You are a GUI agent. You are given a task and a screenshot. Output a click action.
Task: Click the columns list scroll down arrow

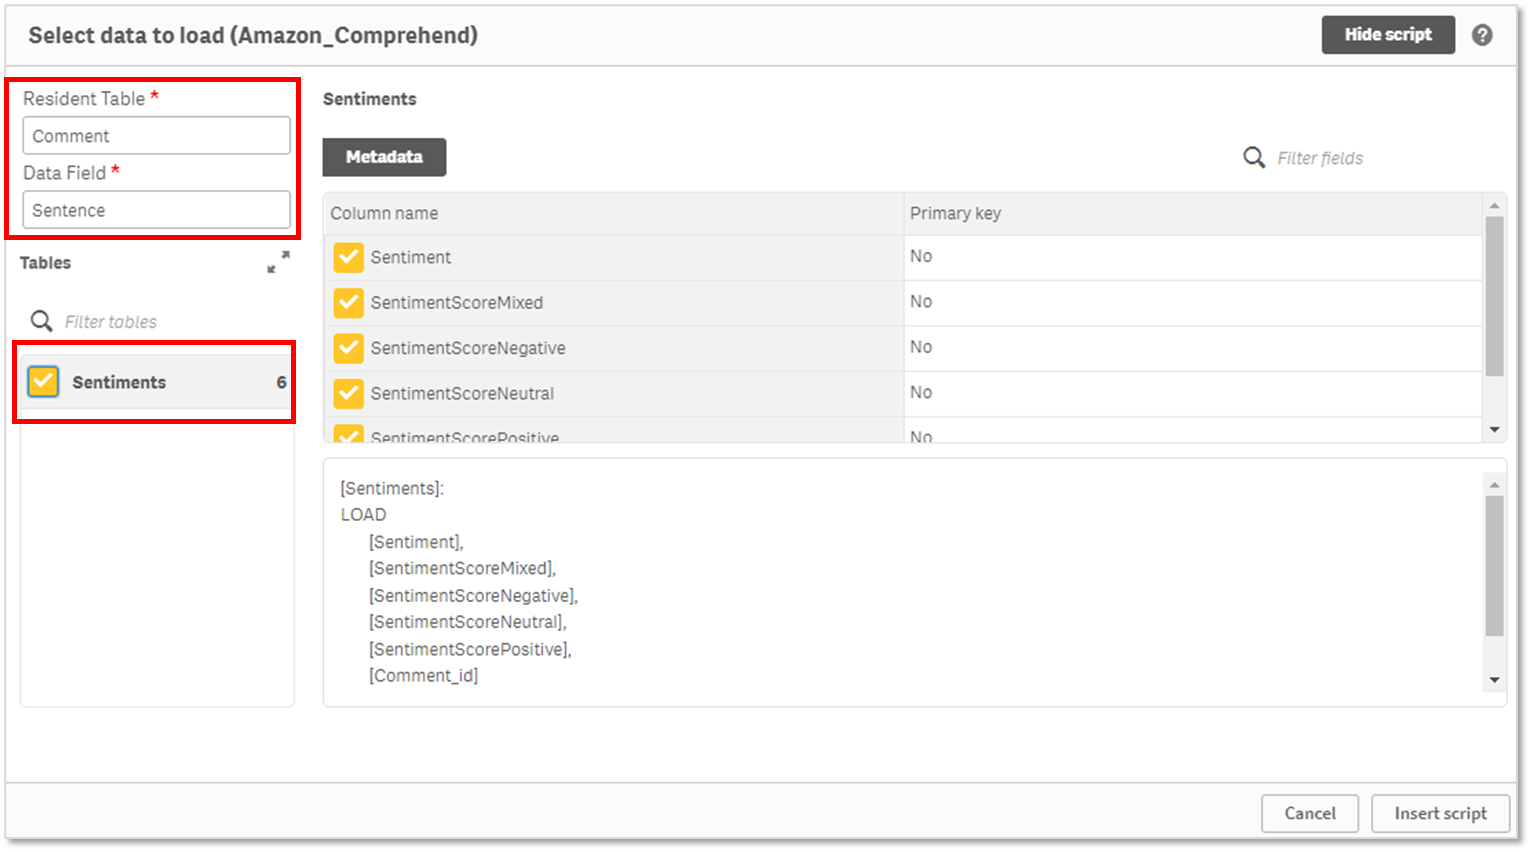pyautogui.click(x=1495, y=430)
